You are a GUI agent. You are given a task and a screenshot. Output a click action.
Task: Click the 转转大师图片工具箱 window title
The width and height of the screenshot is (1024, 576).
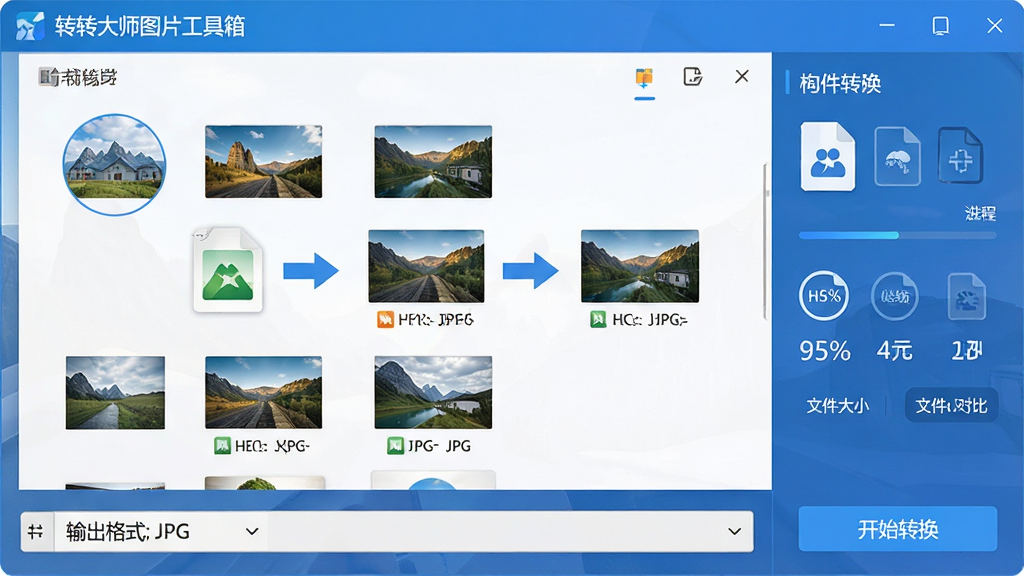(150, 26)
